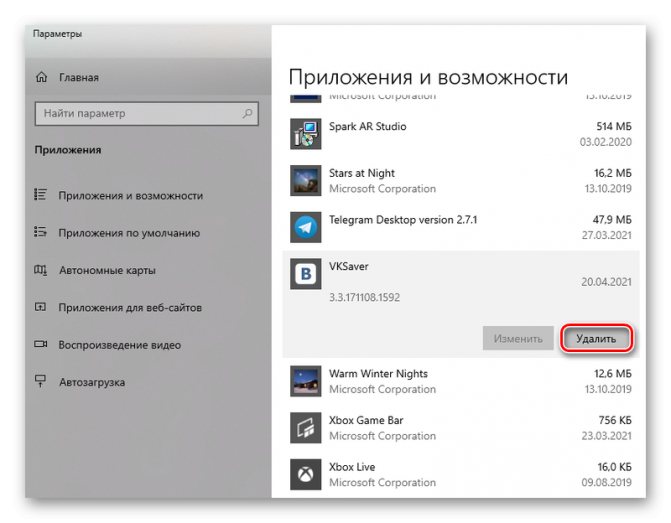Click the disabled Изменить button
Image resolution: width=671 pixels, height=523 pixels.
tap(518, 339)
